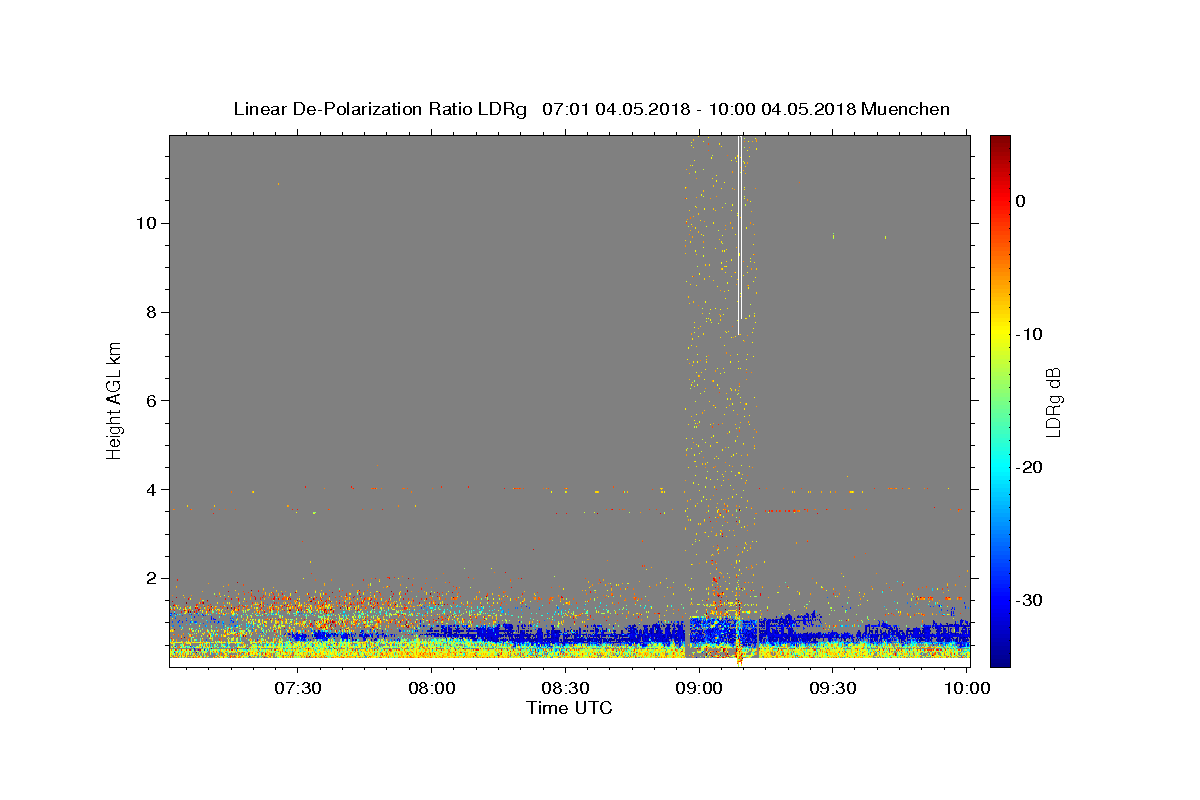Pick the dark red top of colorbar

coord(1000,142)
